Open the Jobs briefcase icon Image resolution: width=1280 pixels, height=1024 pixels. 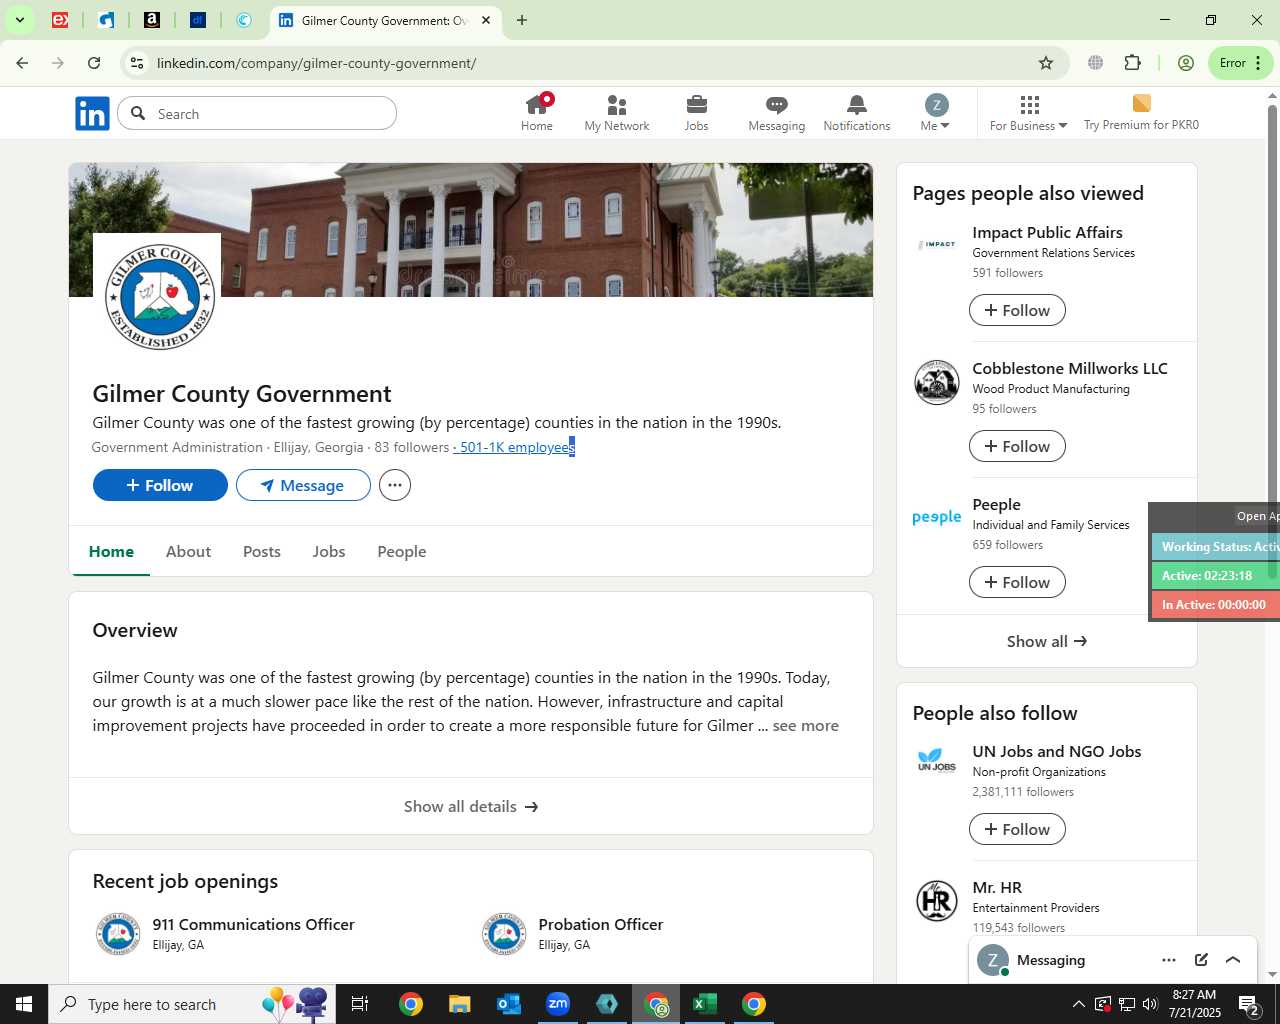pyautogui.click(x=696, y=113)
